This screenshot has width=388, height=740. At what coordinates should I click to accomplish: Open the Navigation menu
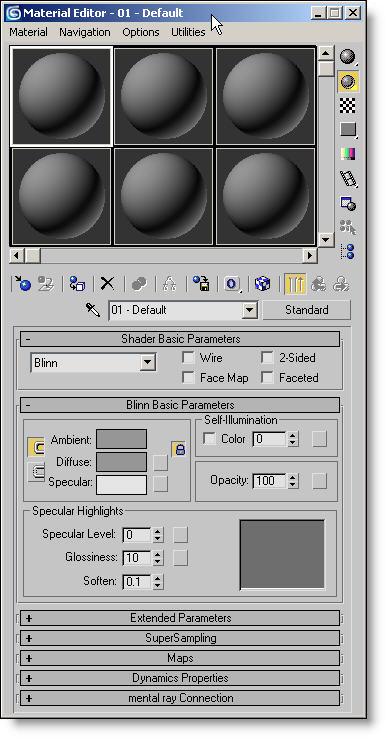pyautogui.click(x=85, y=32)
